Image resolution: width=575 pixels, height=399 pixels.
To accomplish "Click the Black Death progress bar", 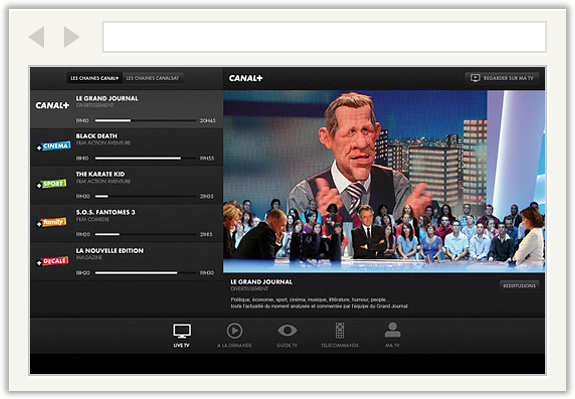I will tap(146, 158).
